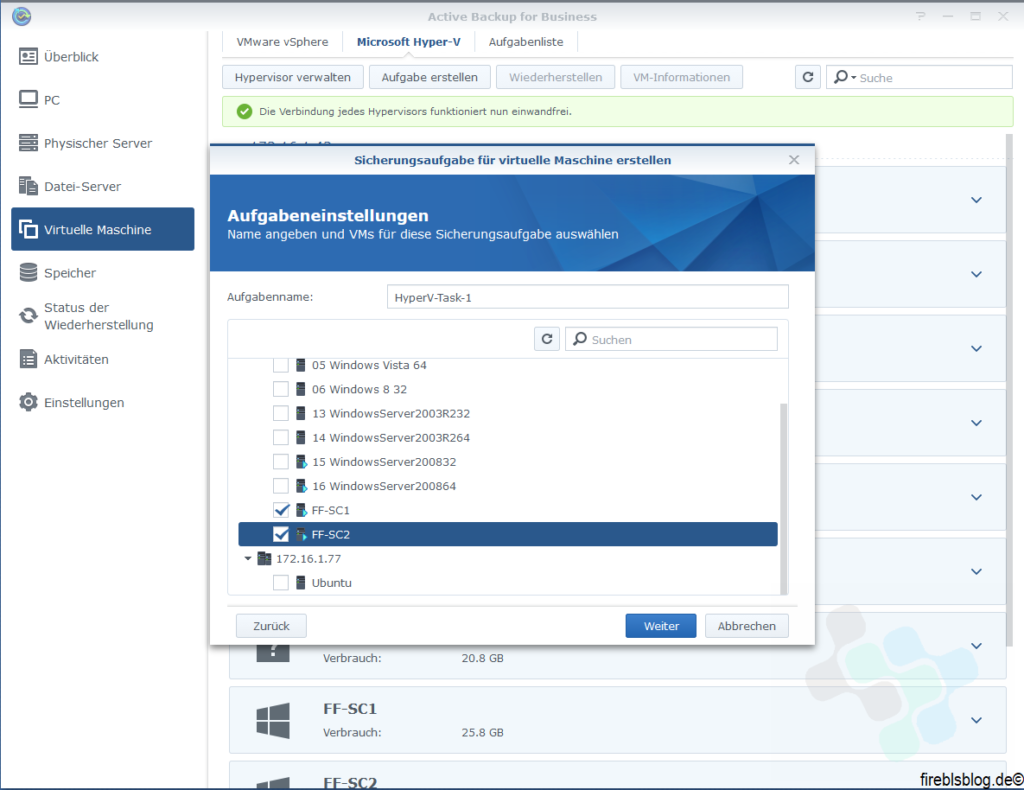The width and height of the screenshot is (1024, 790).
Task: Click the green success checkmark icon
Action: [244, 112]
